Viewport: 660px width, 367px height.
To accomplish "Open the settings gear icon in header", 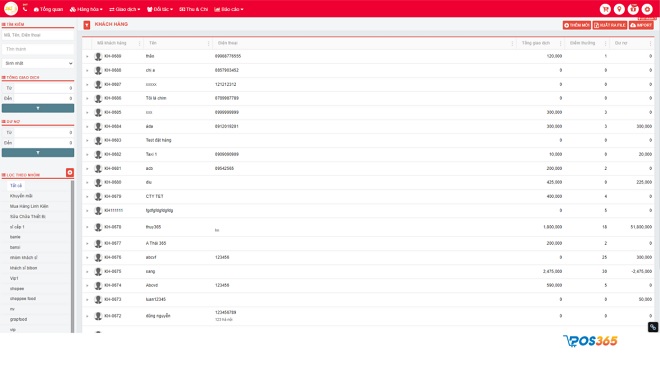I will tap(647, 9).
